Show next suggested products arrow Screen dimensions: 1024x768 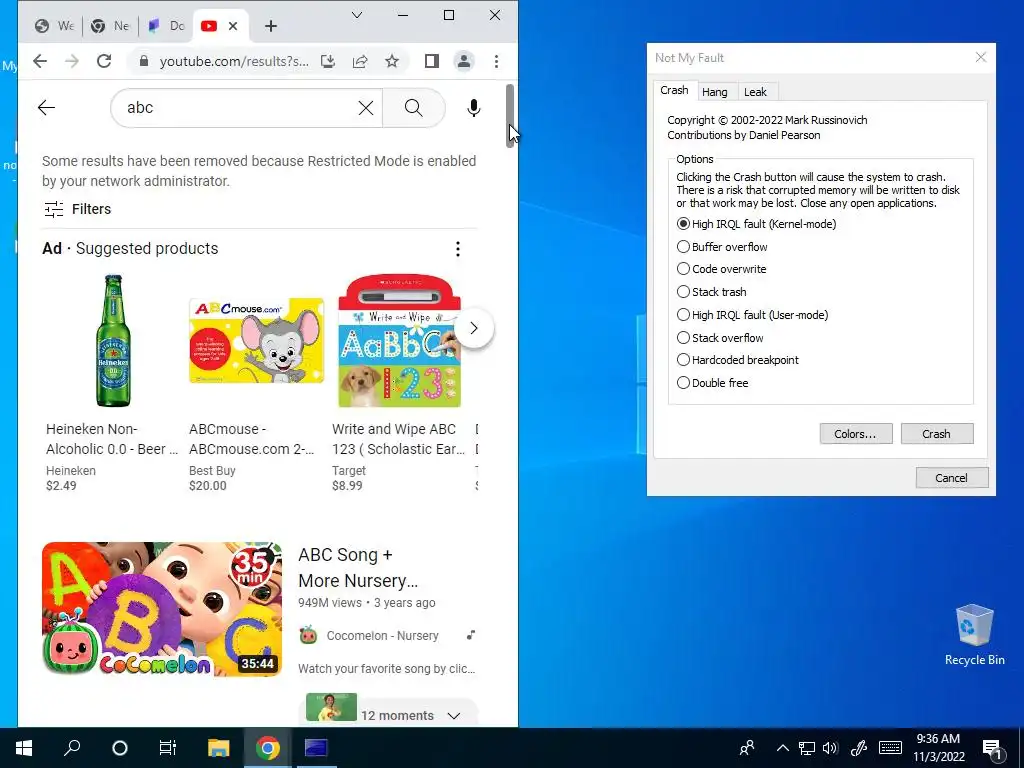[x=474, y=328]
